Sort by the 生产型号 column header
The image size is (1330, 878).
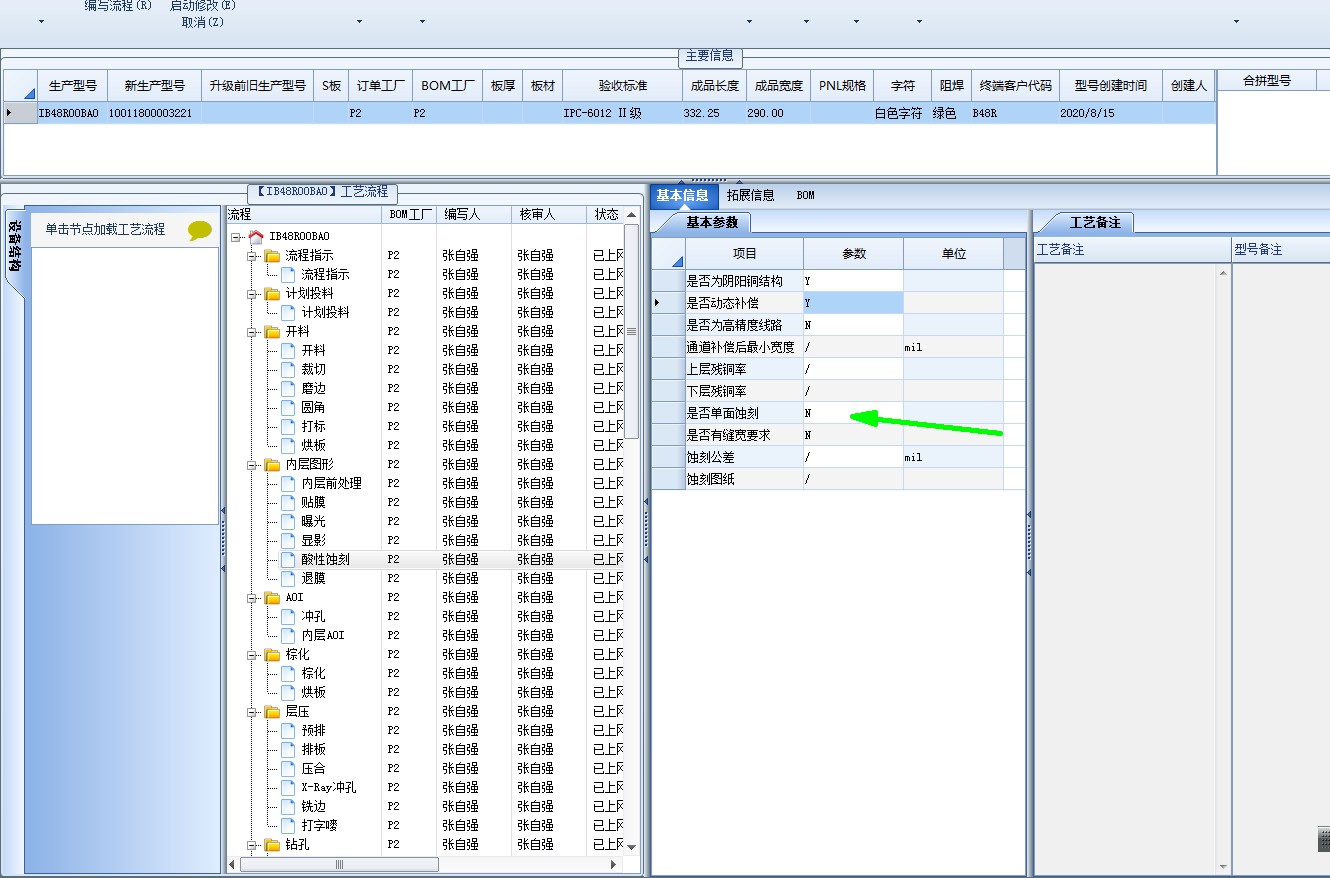click(73, 86)
